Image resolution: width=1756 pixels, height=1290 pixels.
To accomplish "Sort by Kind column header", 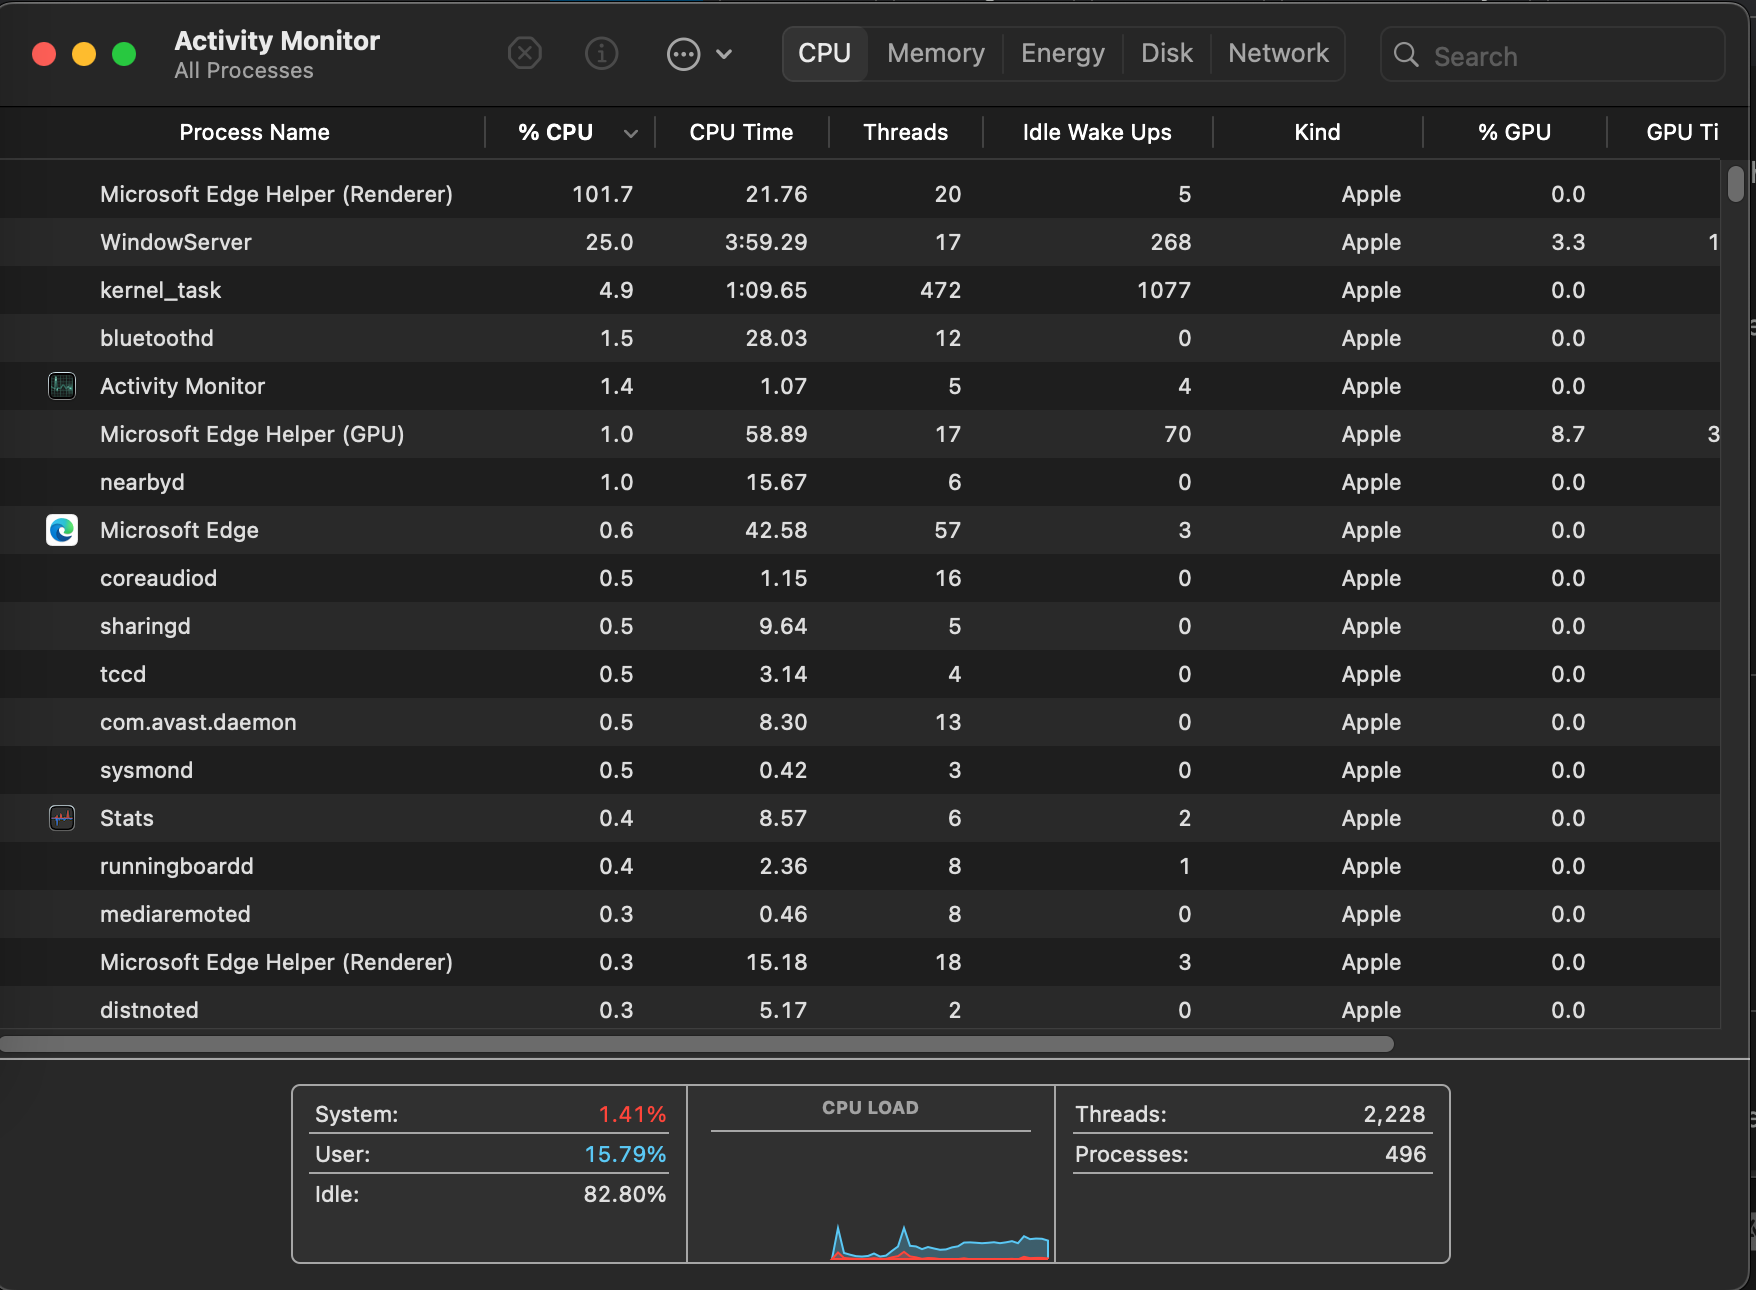I will pyautogui.click(x=1317, y=132).
